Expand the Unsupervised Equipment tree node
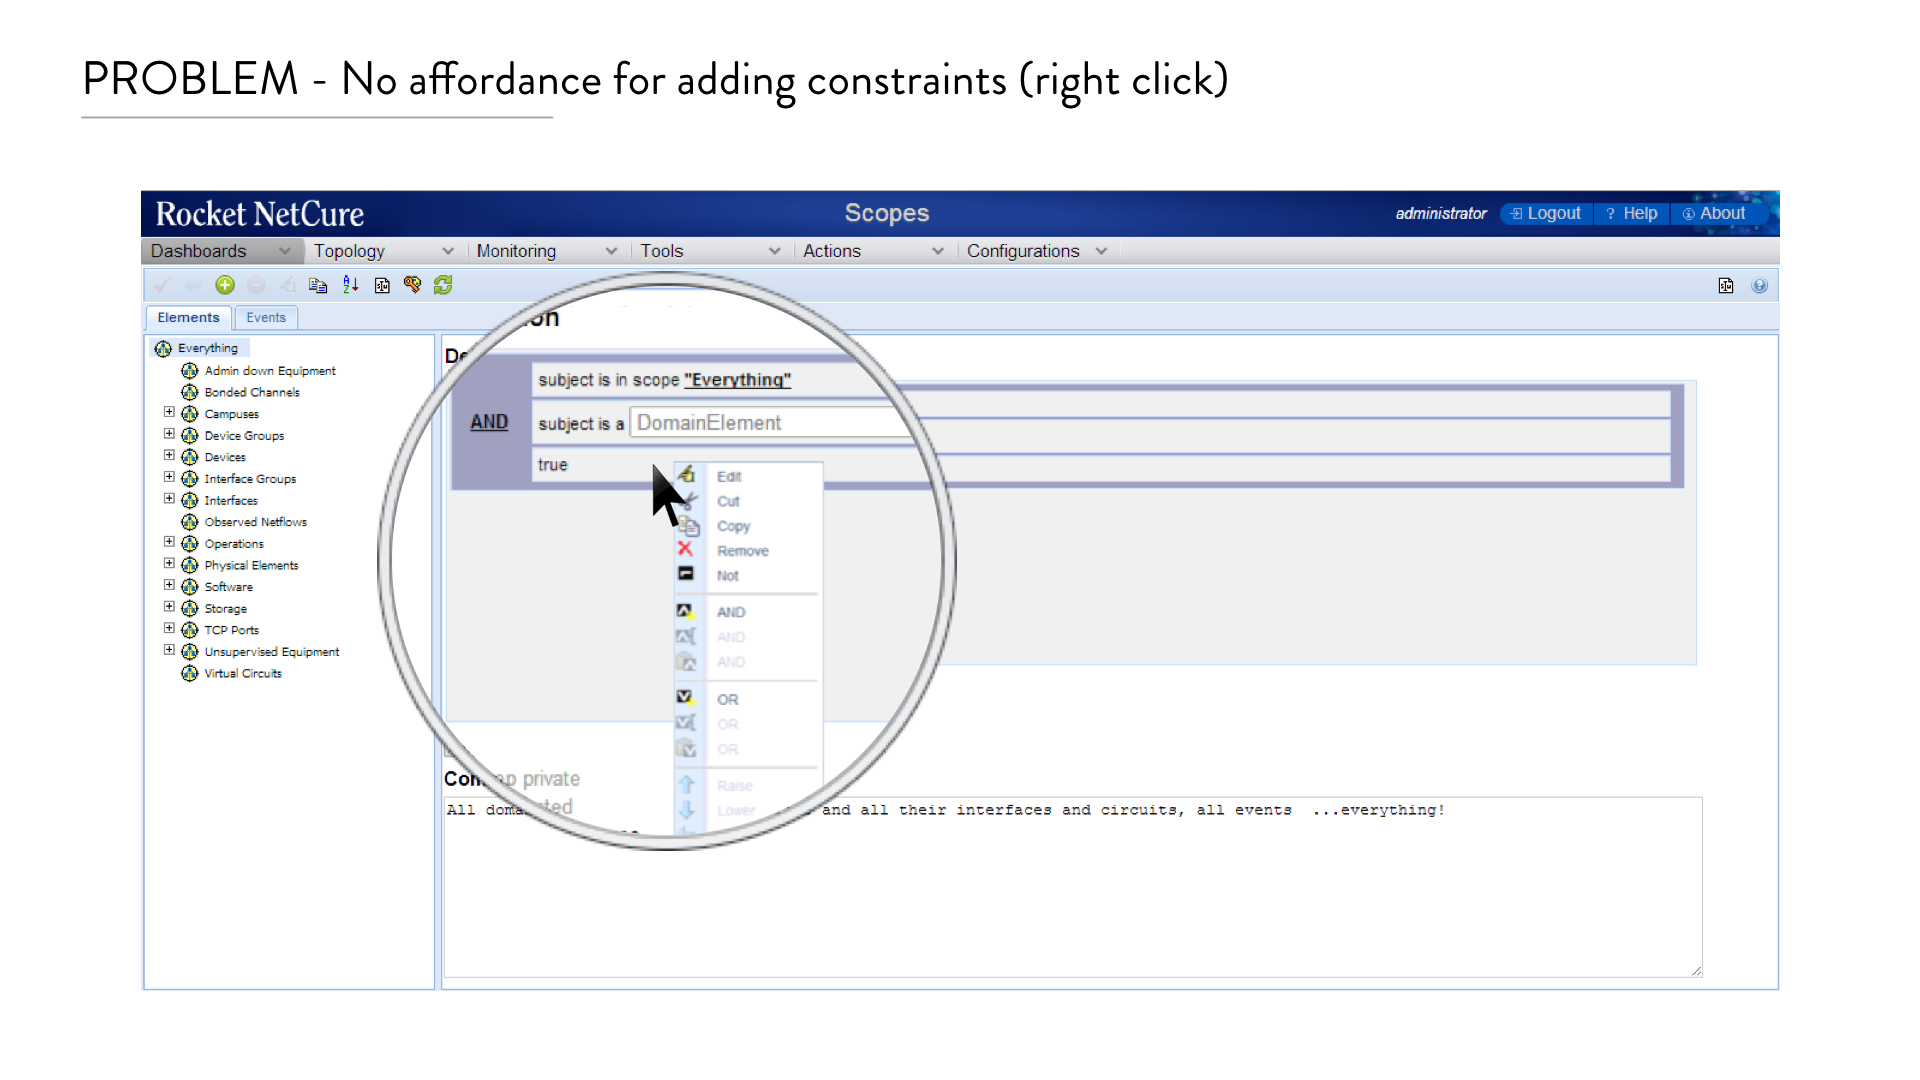 click(x=169, y=650)
